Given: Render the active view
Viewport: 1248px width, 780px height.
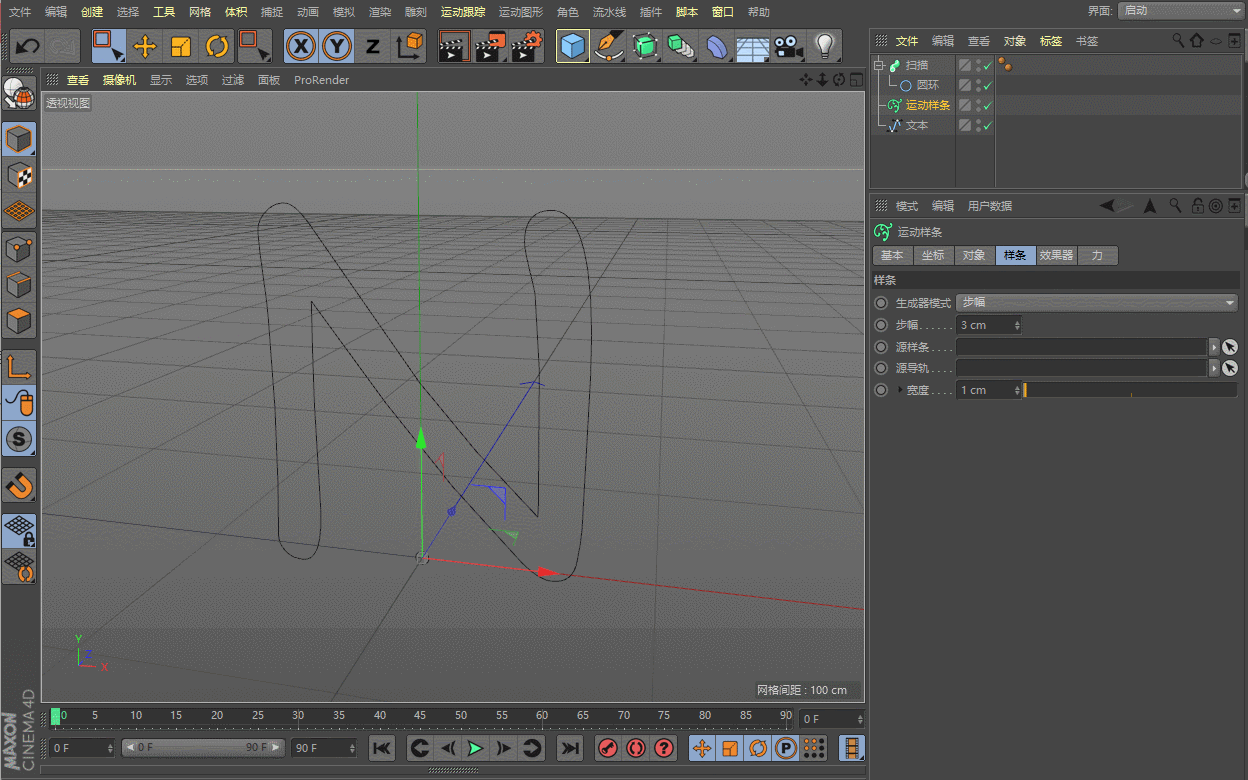Looking at the screenshot, I should 454,46.
